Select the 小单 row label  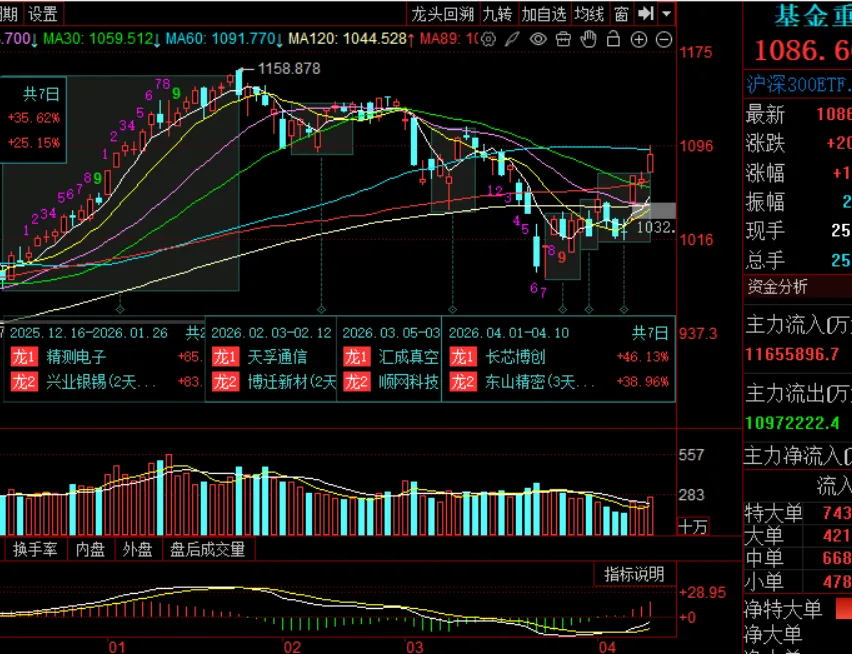pyautogui.click(x=764, y=582)
